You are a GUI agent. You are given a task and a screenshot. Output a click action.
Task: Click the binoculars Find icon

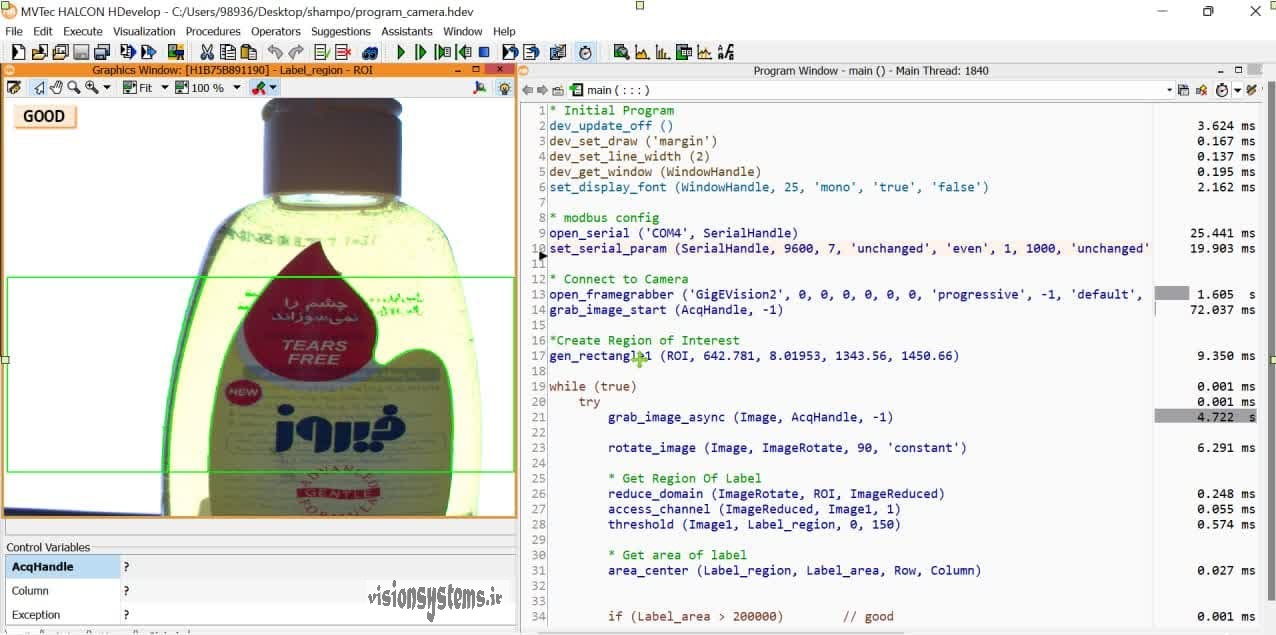click(x=370, y=52)
